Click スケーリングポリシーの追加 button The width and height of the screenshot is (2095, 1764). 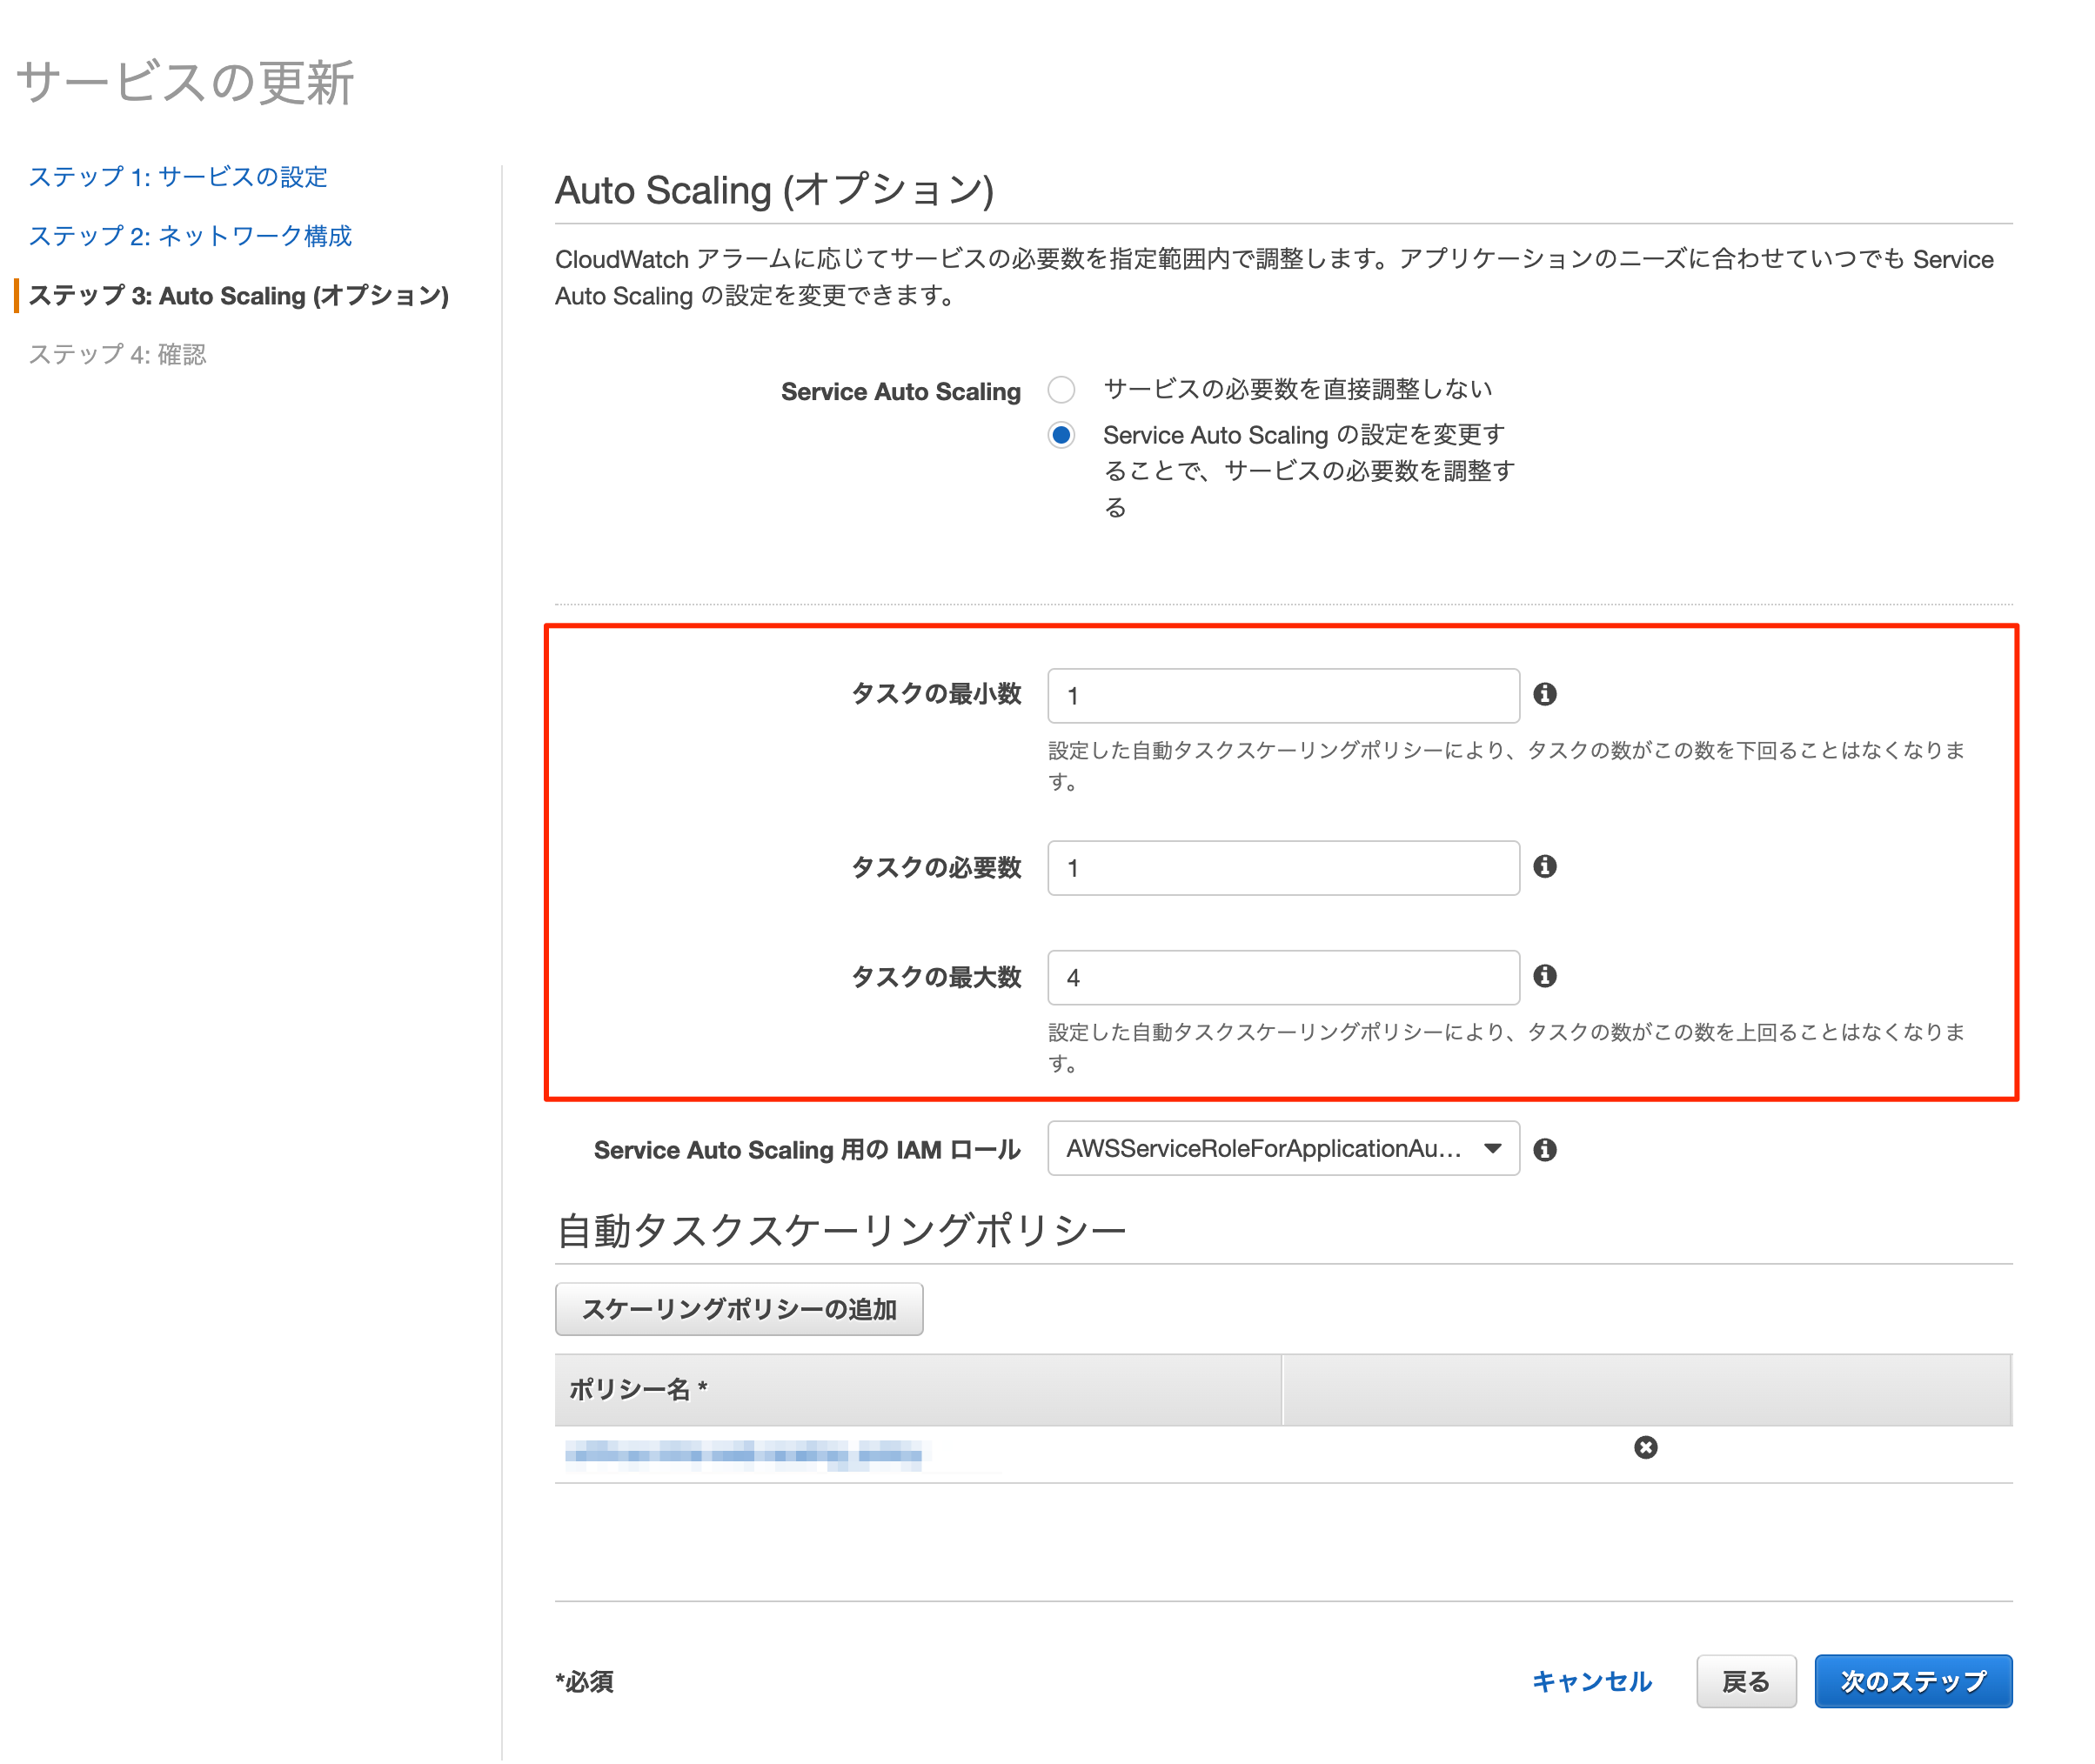[x=739, y=1309]
